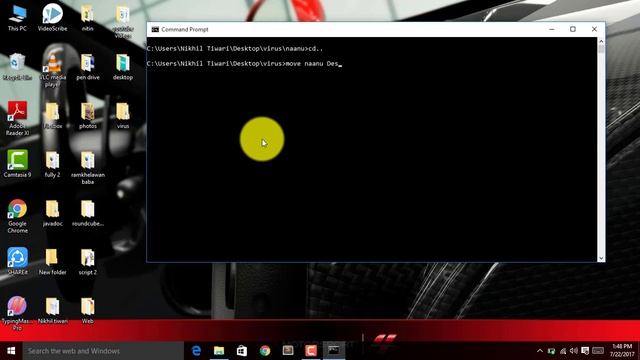The image size is (640, 360).
Task: Show hidden system tray icons
Action: point(540,351)
